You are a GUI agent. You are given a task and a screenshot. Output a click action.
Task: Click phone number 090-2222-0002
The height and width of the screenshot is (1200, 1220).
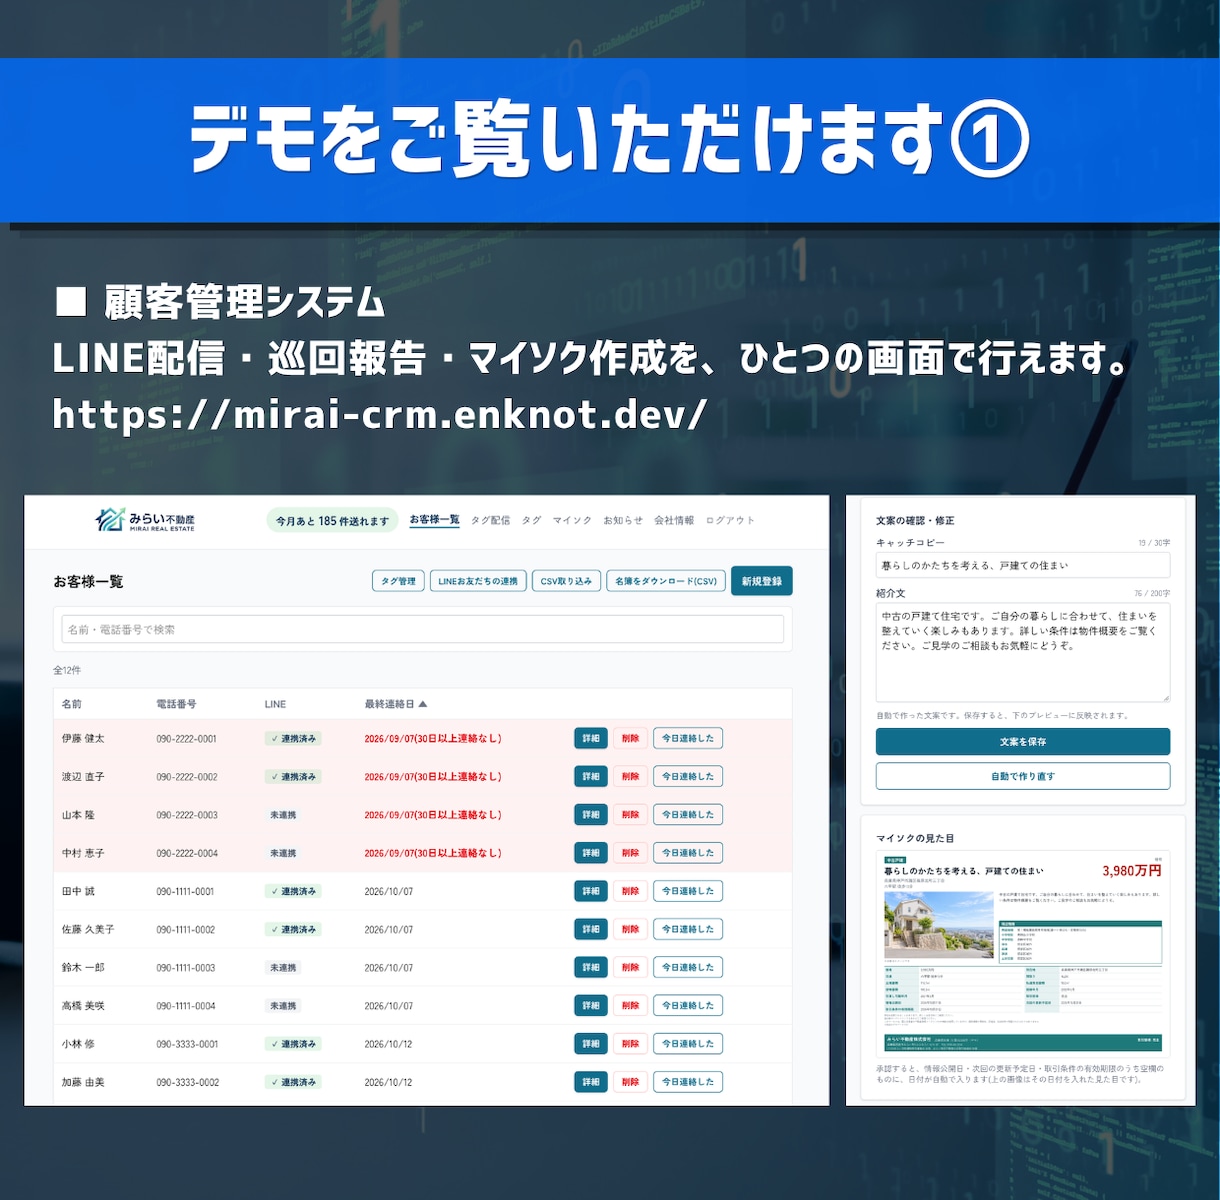[187, 777]
